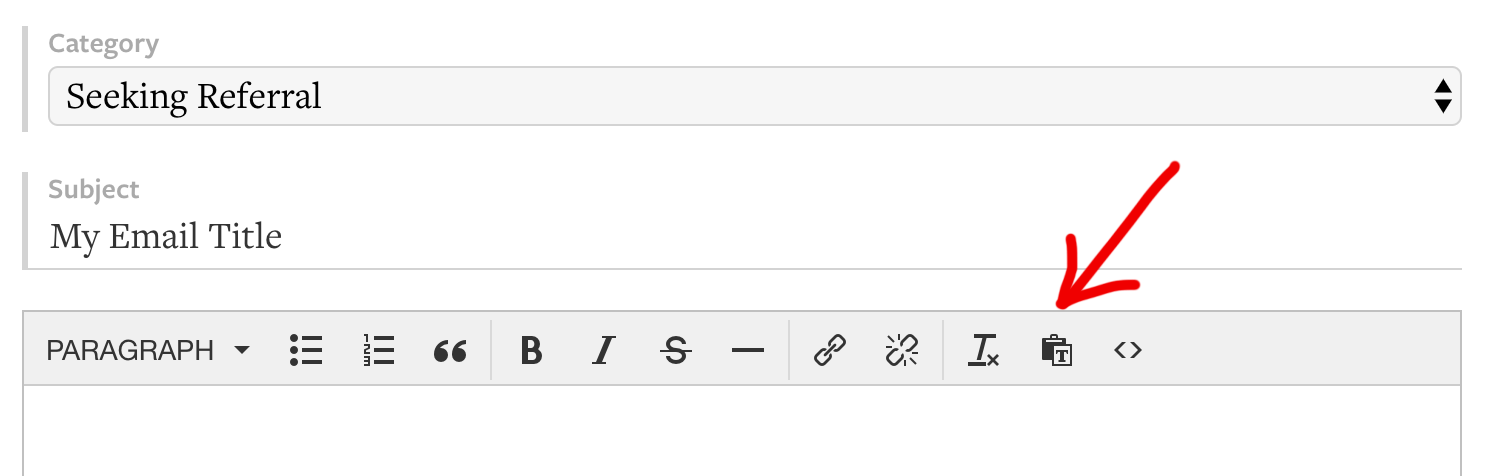
Task: Click the Category select up-down arrows
Action: click(x=1442, y=97)
